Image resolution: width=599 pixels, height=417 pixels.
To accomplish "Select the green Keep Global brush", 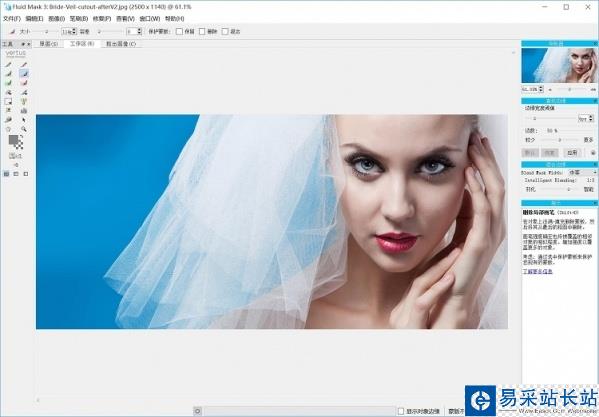I will 8,83.
